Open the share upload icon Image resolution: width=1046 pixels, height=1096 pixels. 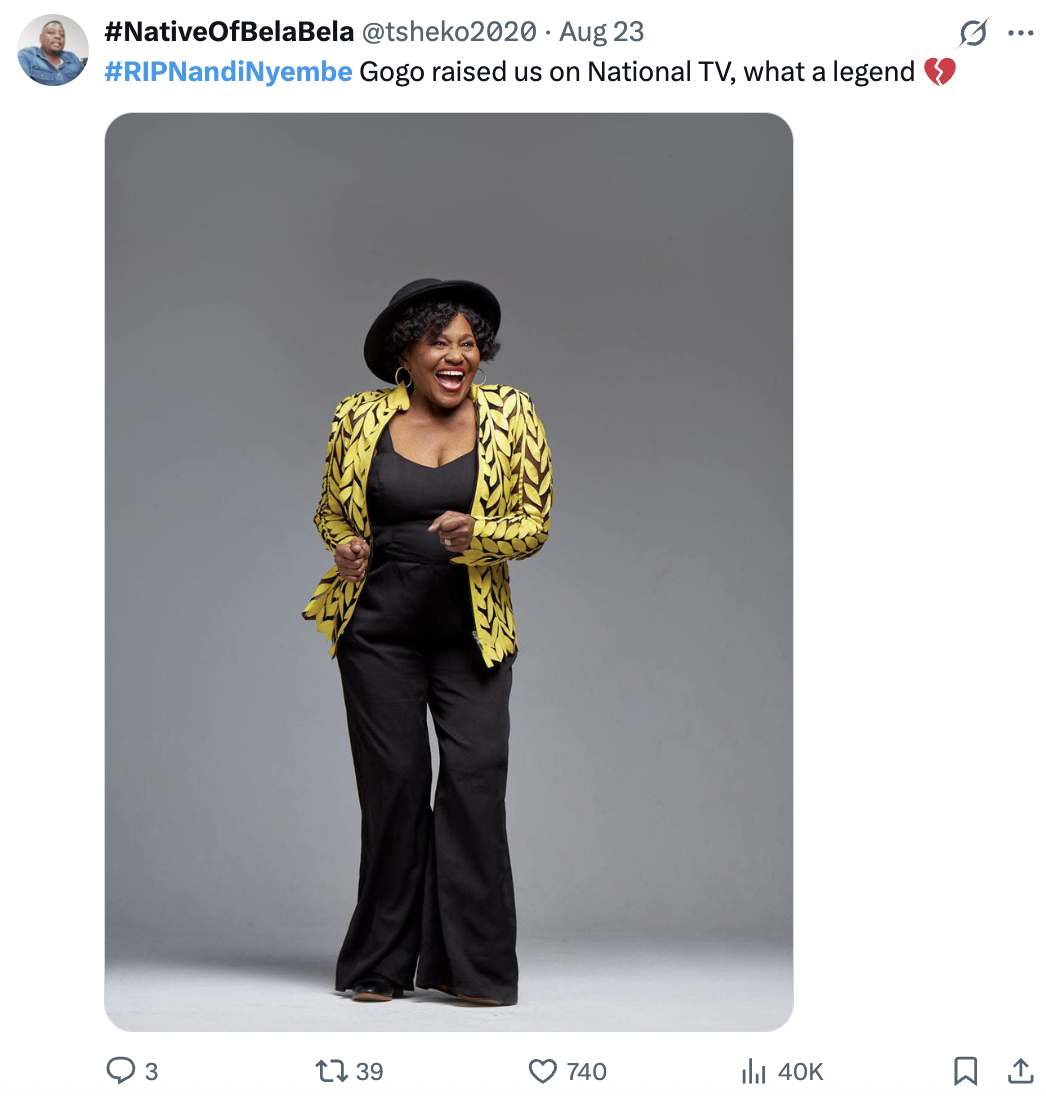click(1021, 1070)
